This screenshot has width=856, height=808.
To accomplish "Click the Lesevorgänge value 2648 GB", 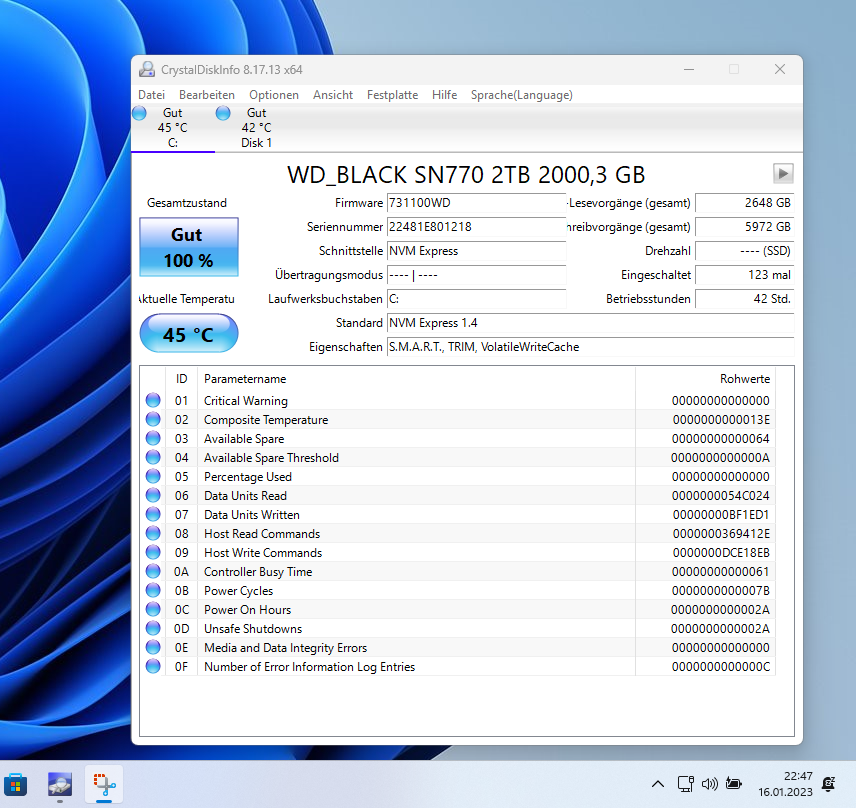I will 744,203.
